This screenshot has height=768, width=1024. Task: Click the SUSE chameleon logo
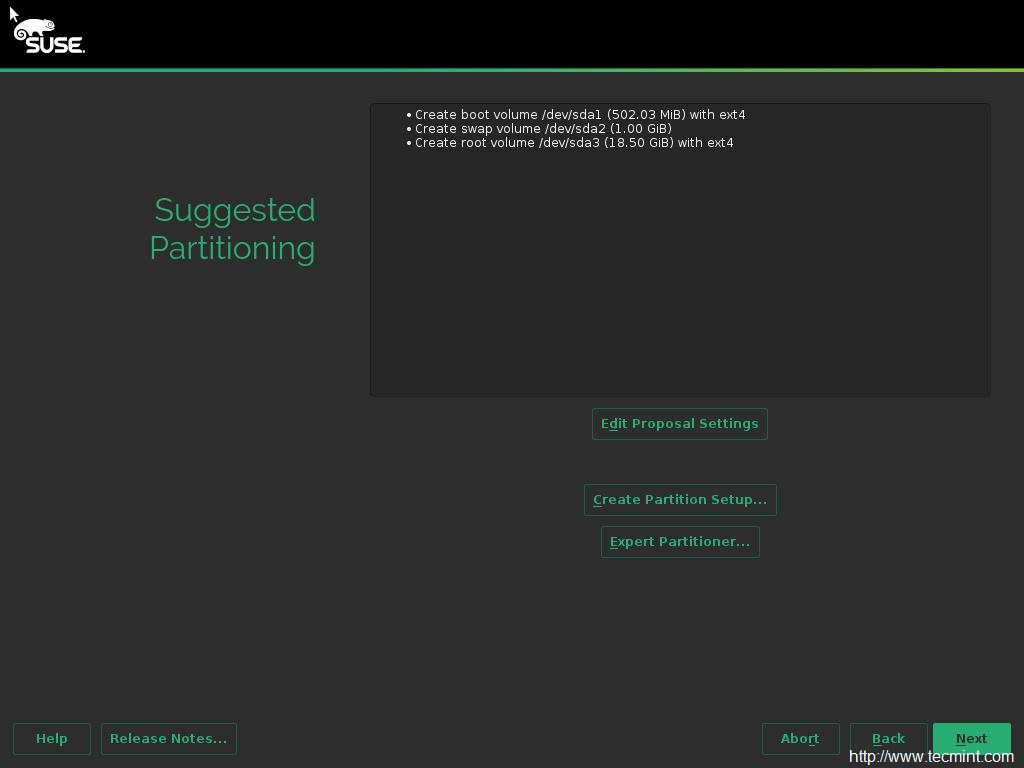coord(35,29)
